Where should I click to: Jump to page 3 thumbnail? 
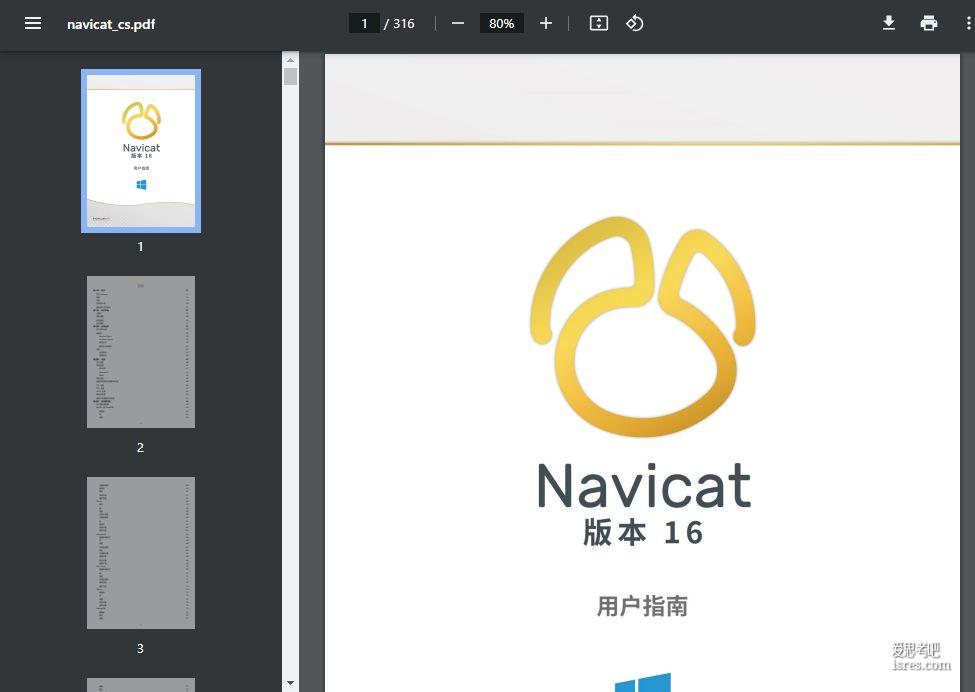pyautogui.click(x=141, y=553)
